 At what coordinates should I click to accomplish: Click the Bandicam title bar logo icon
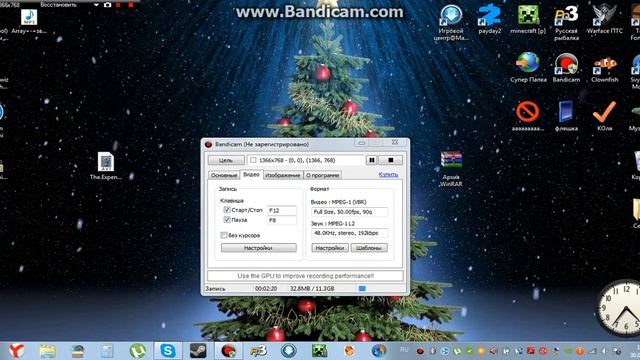[x=209, y=144]
